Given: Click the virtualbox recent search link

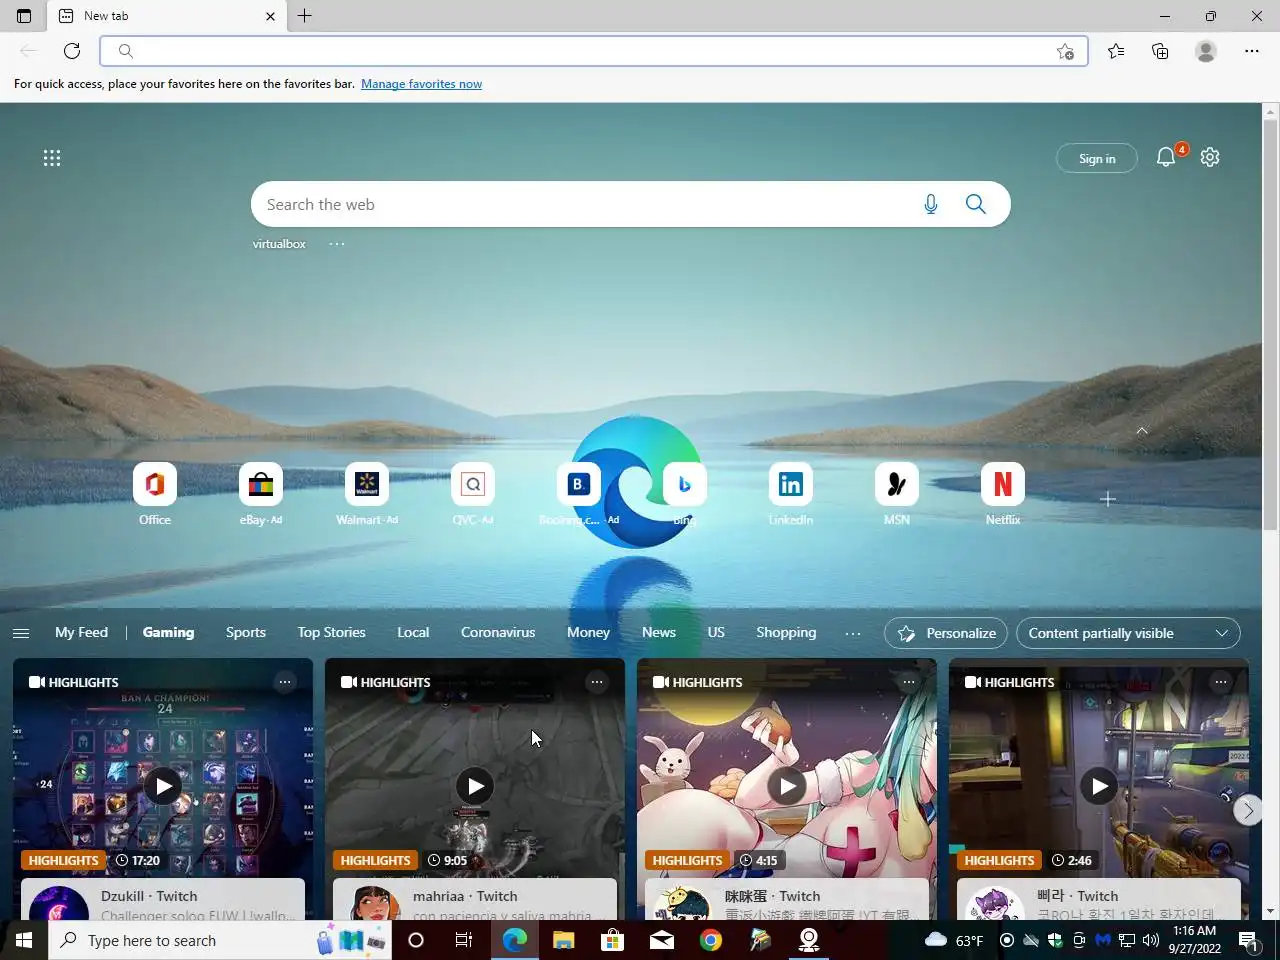Looking at the screenshot, I should click(x=279, y=244).
